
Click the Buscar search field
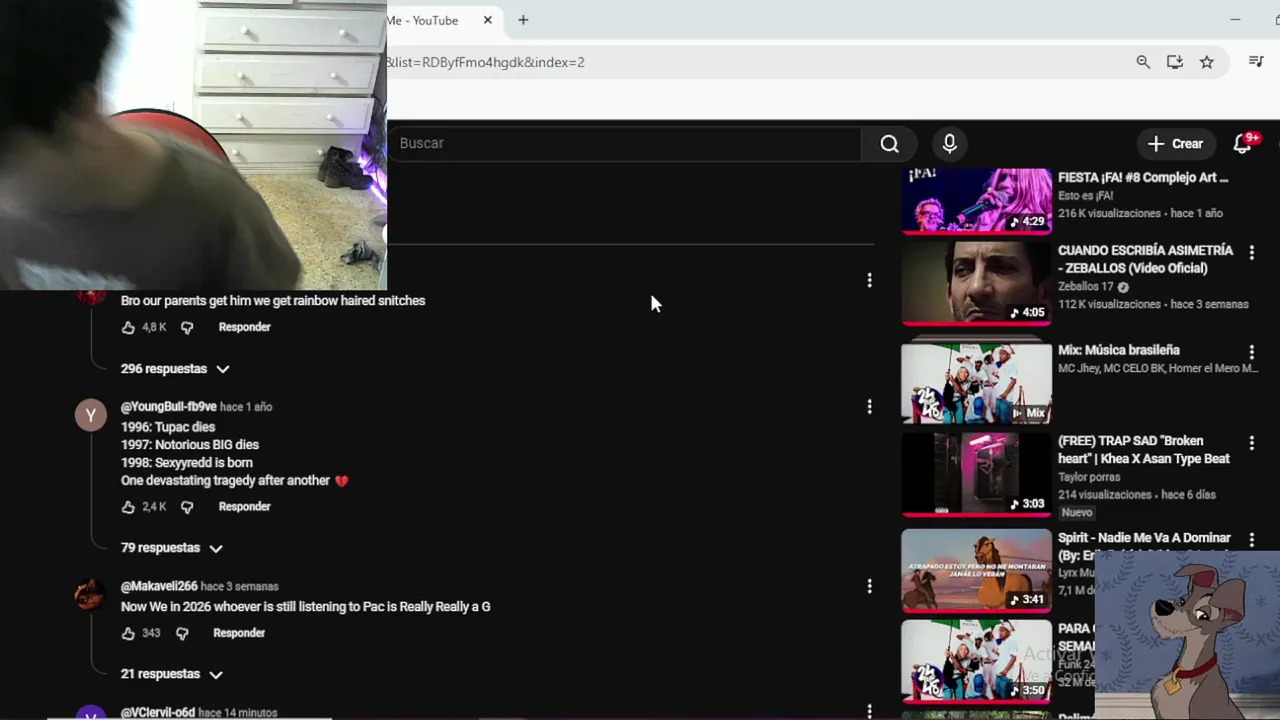(625, 144)
